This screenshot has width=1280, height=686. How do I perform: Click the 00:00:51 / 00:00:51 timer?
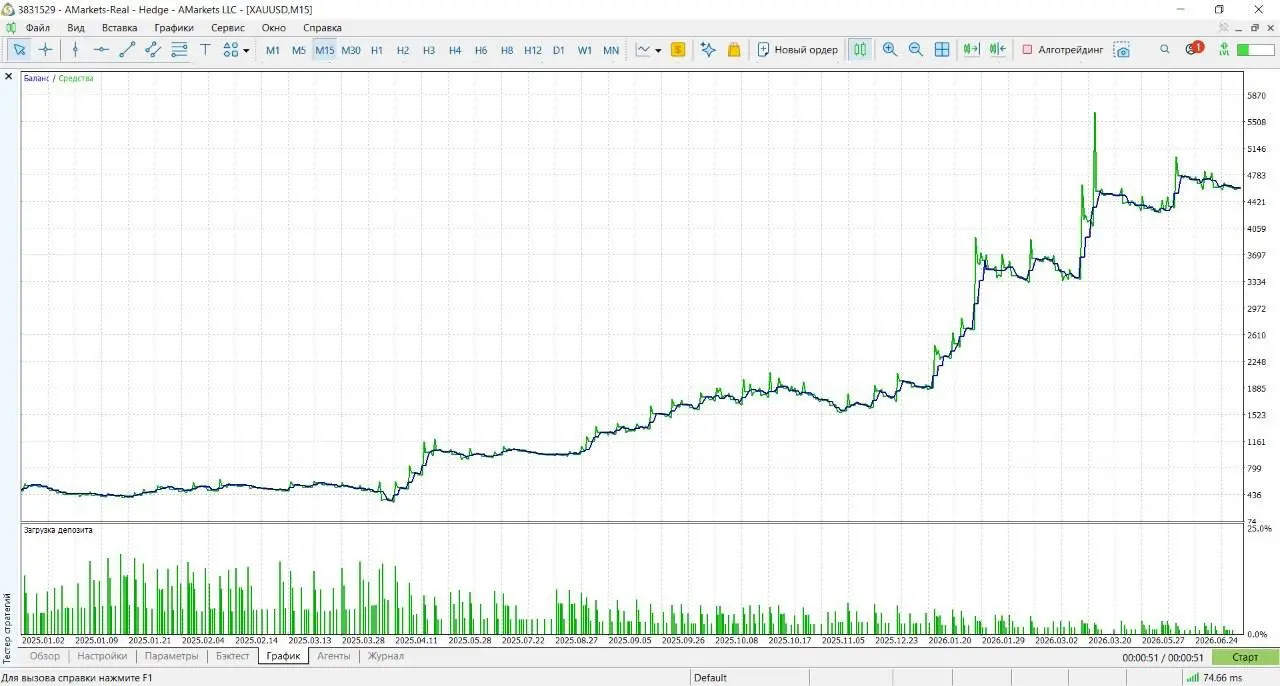pyautogui.click(x=1164, y=657)
